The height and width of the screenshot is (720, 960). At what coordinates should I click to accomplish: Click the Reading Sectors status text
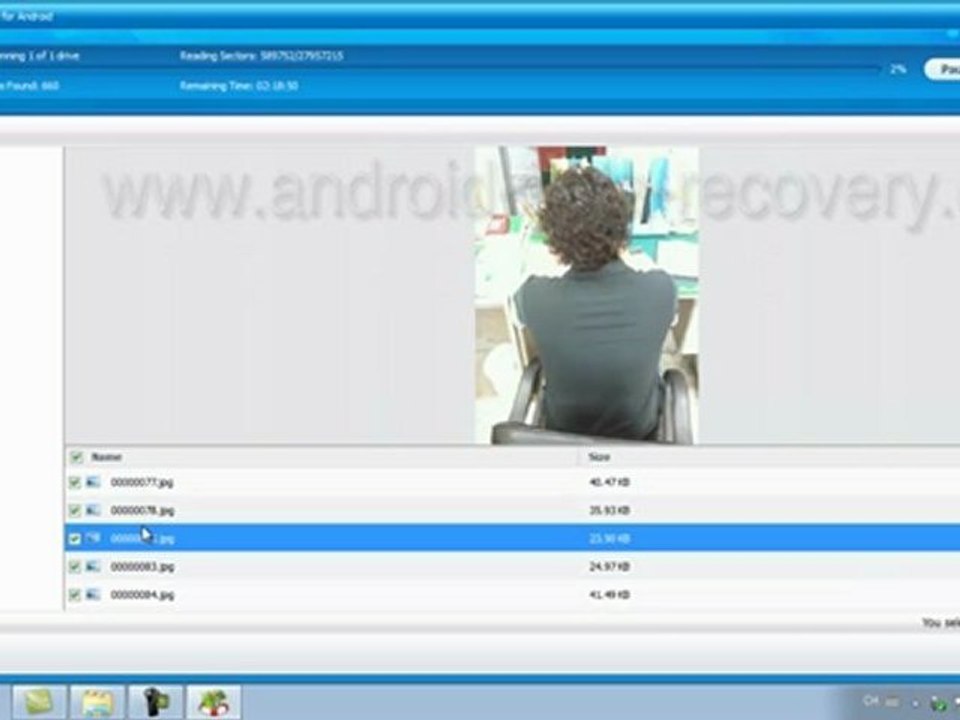(x=261, y=56)
